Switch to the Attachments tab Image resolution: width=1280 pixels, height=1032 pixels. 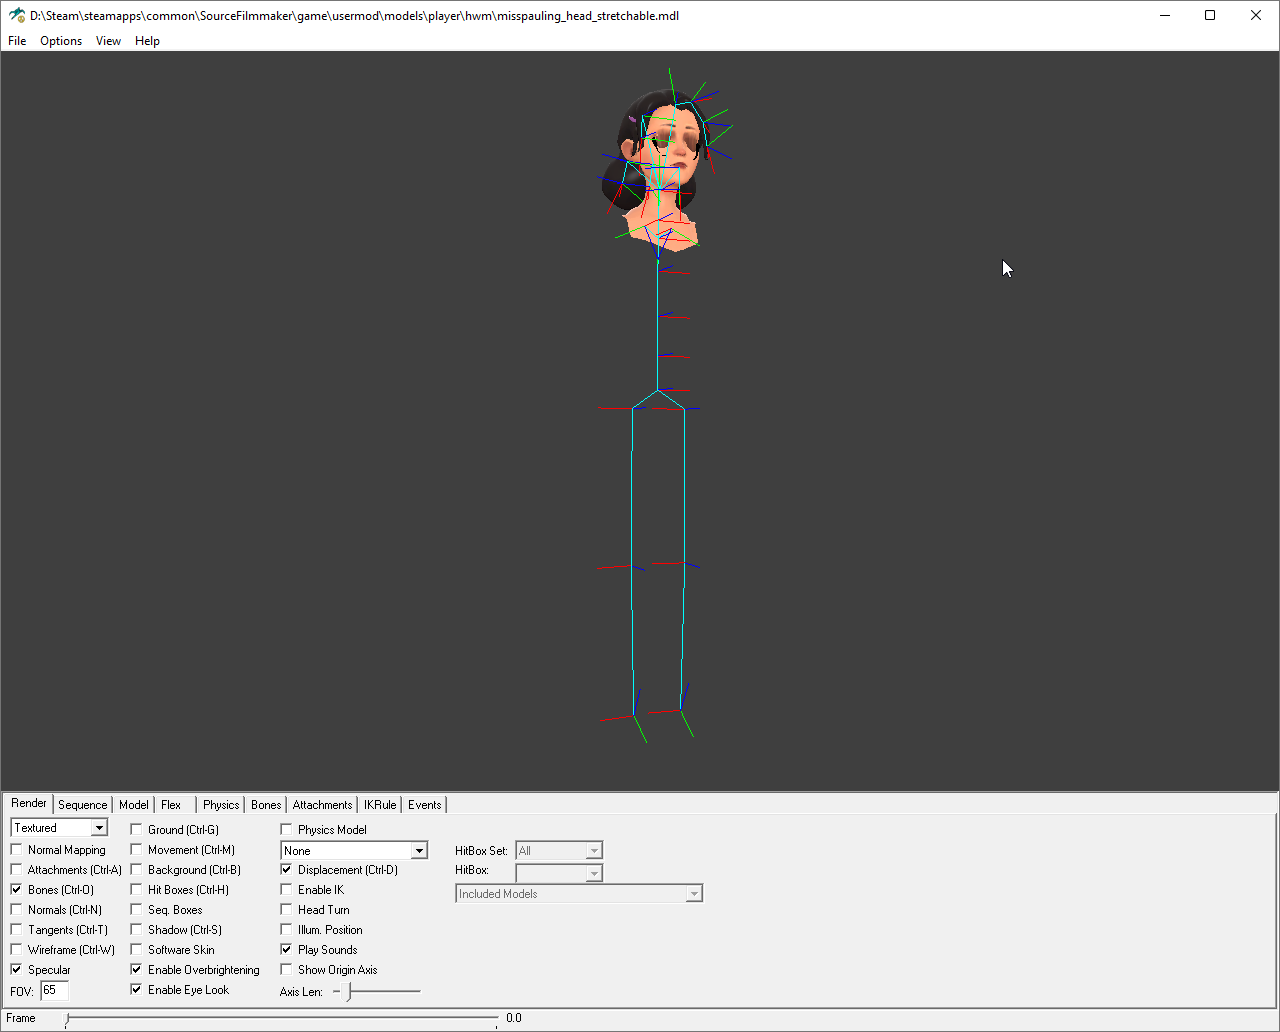pos(322,805)
